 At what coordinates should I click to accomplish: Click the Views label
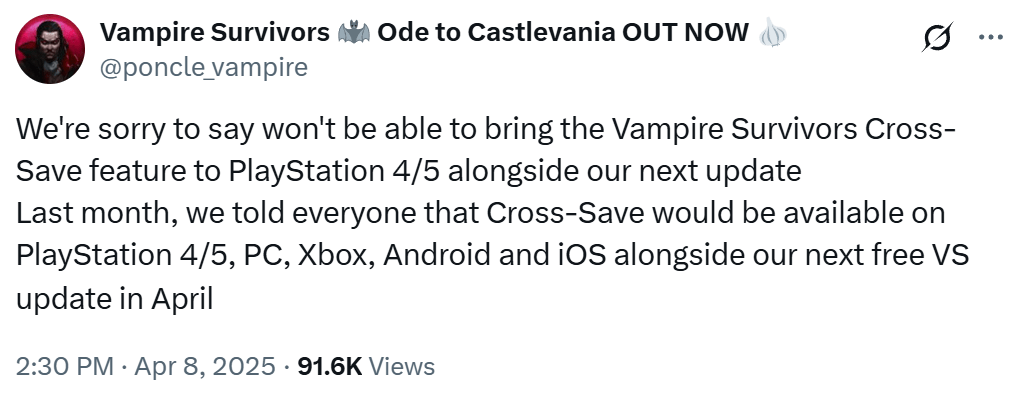coord(401,366)
